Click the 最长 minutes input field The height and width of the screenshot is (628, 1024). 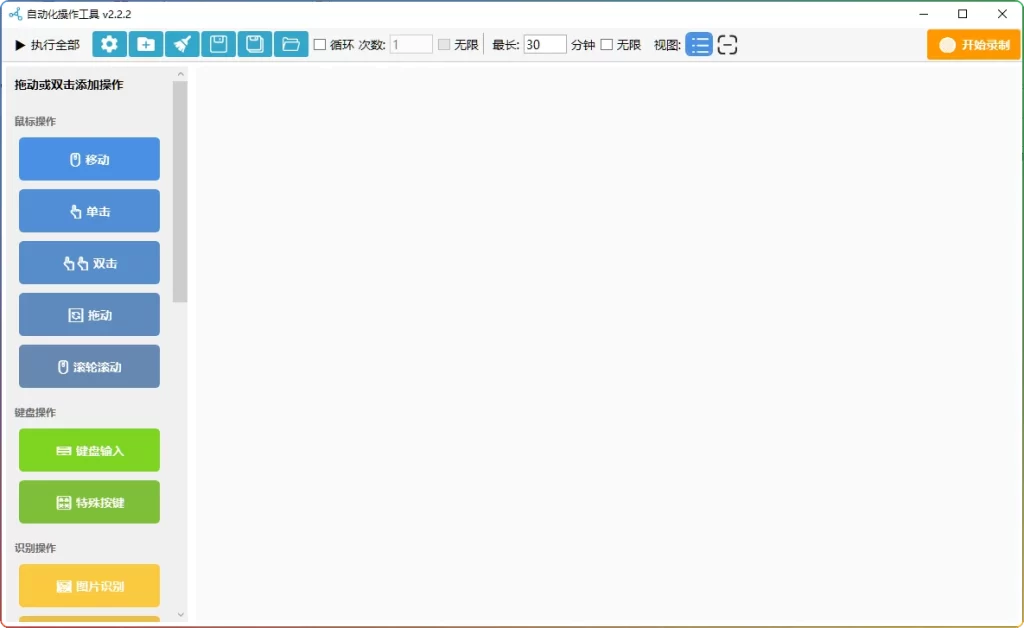tap(544, 44)
